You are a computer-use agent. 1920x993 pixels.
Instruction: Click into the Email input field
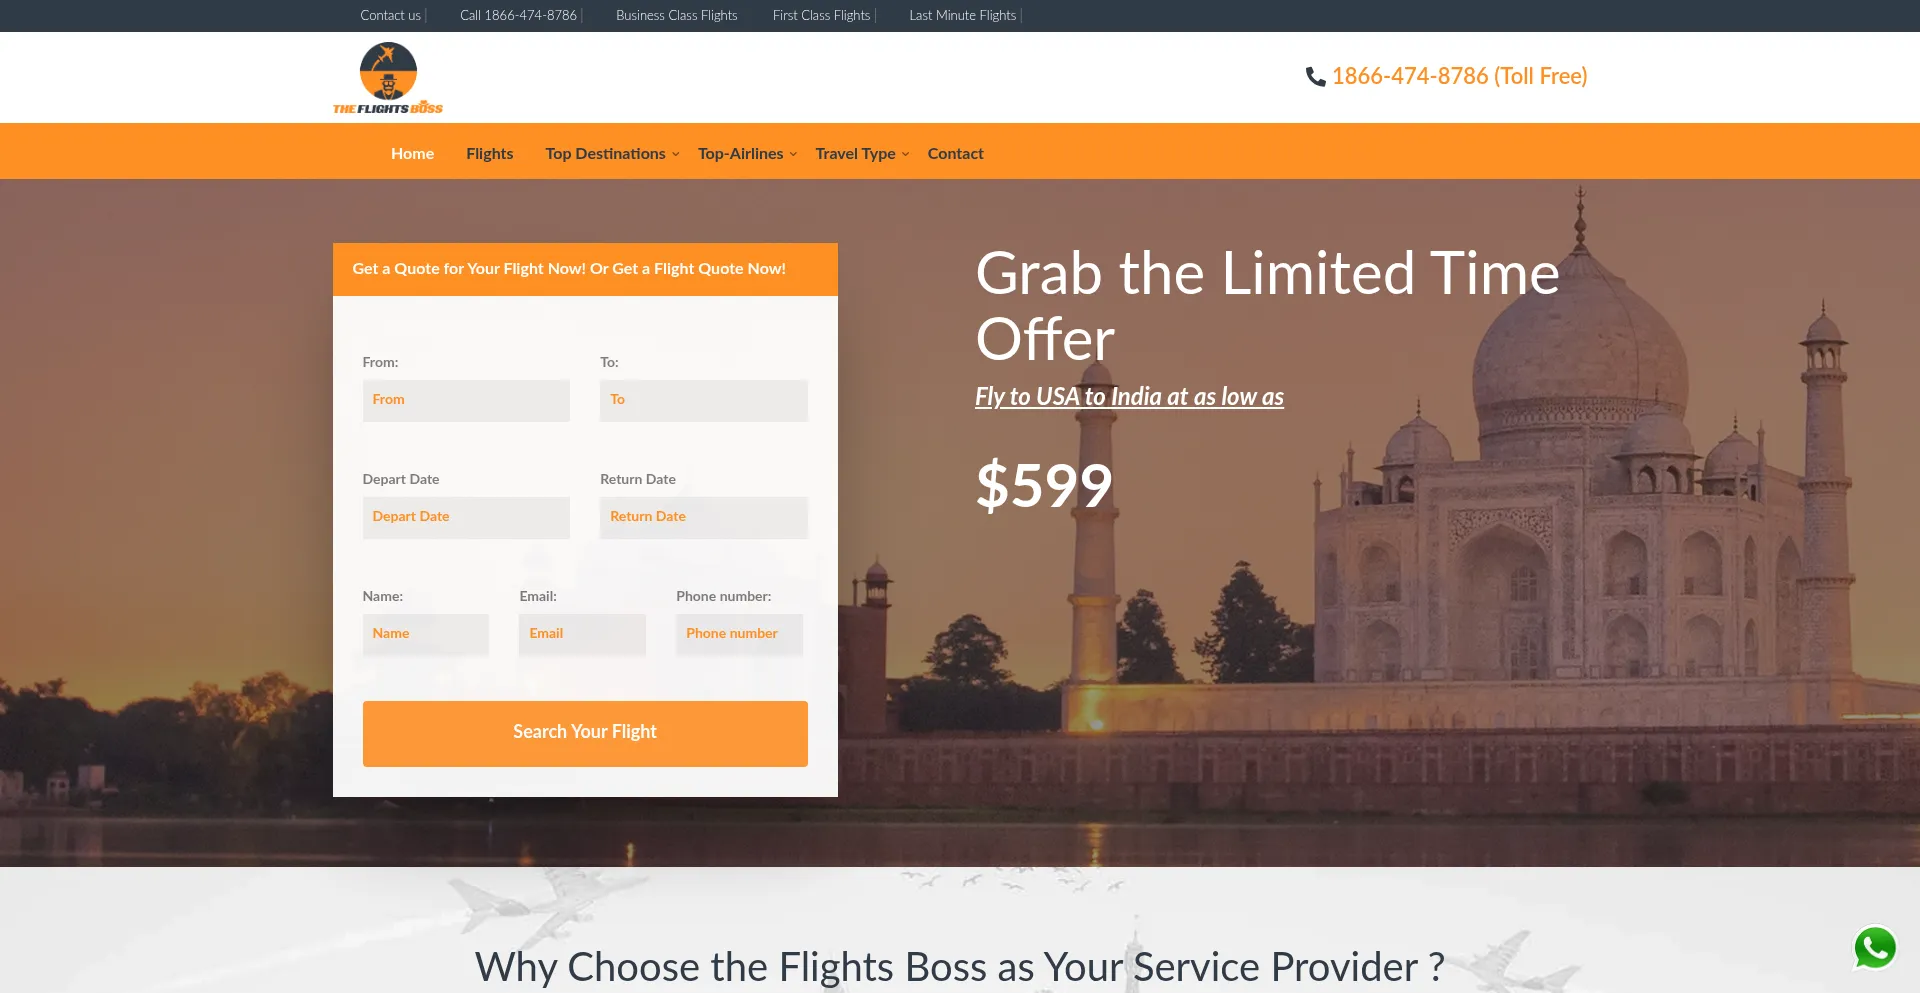pos(582,634)
